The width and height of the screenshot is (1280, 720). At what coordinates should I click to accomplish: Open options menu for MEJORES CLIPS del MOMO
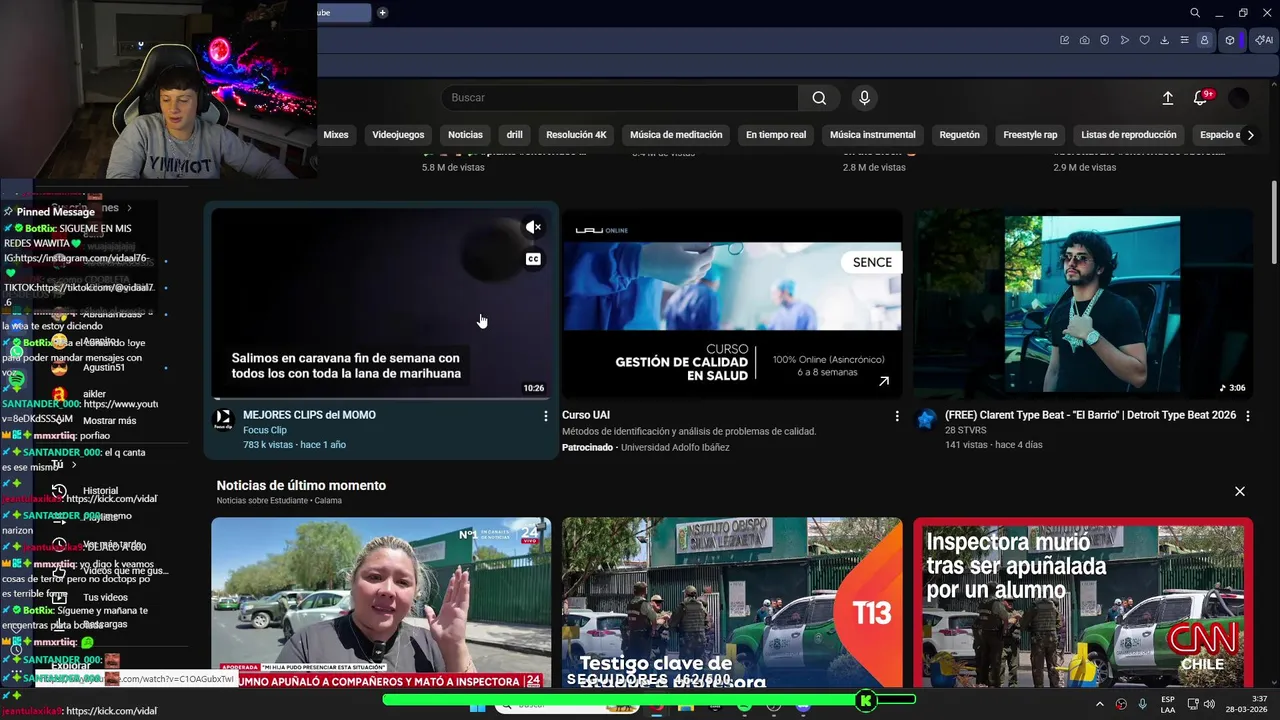pyautogui.click(x=545, y=416)
